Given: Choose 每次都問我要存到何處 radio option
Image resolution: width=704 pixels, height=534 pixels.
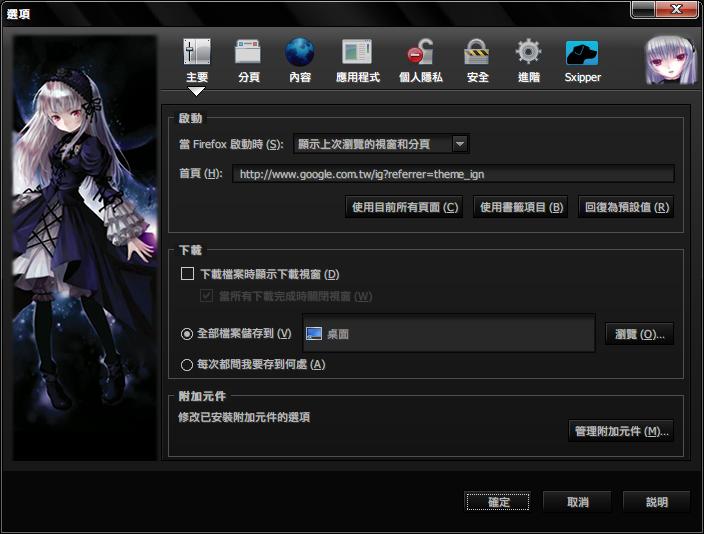Looking at the screenshot, I should [187, 365].
